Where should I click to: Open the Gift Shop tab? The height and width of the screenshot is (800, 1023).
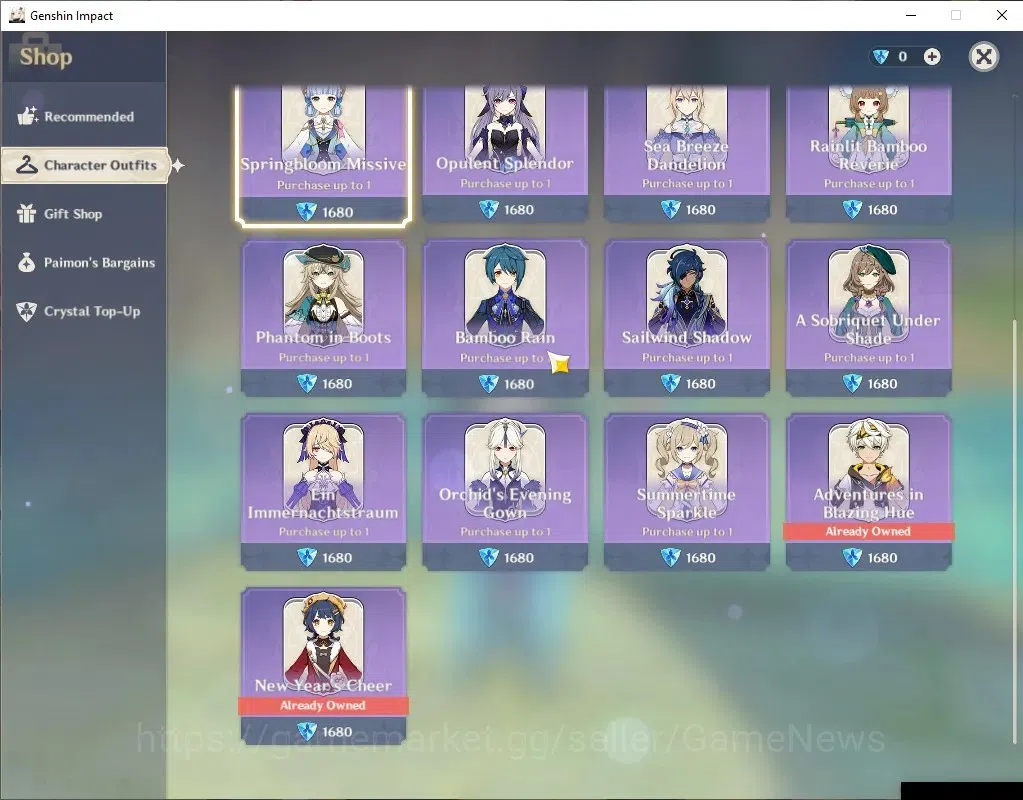click(84, 214)
